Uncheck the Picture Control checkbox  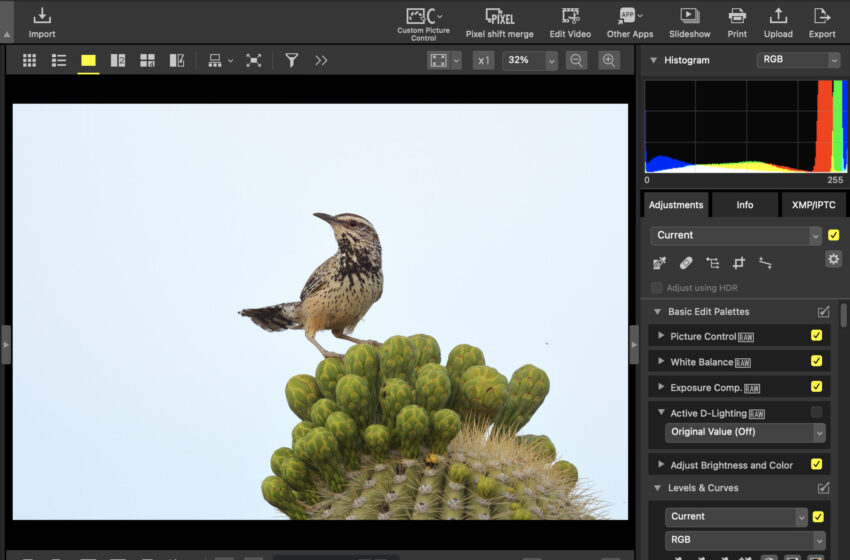pos(816,336)
